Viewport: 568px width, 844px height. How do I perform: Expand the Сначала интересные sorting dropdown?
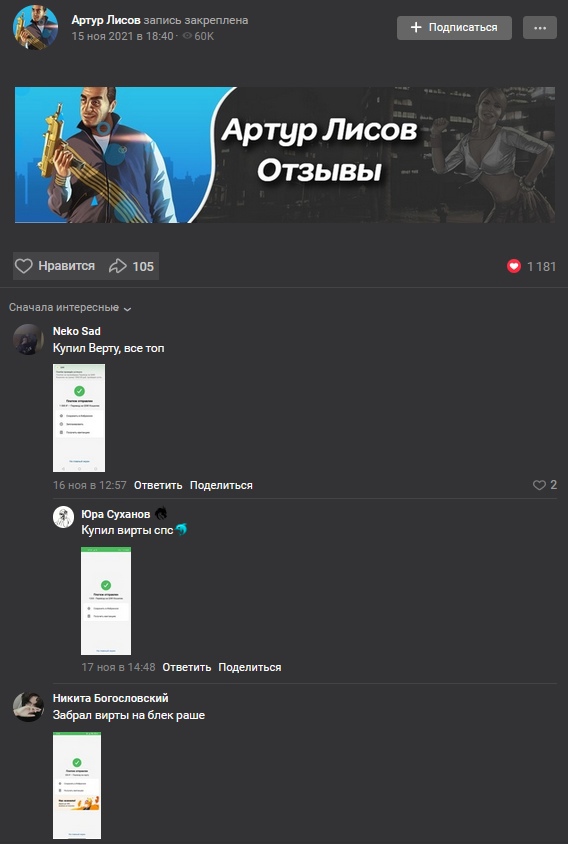tap(70, 307)
